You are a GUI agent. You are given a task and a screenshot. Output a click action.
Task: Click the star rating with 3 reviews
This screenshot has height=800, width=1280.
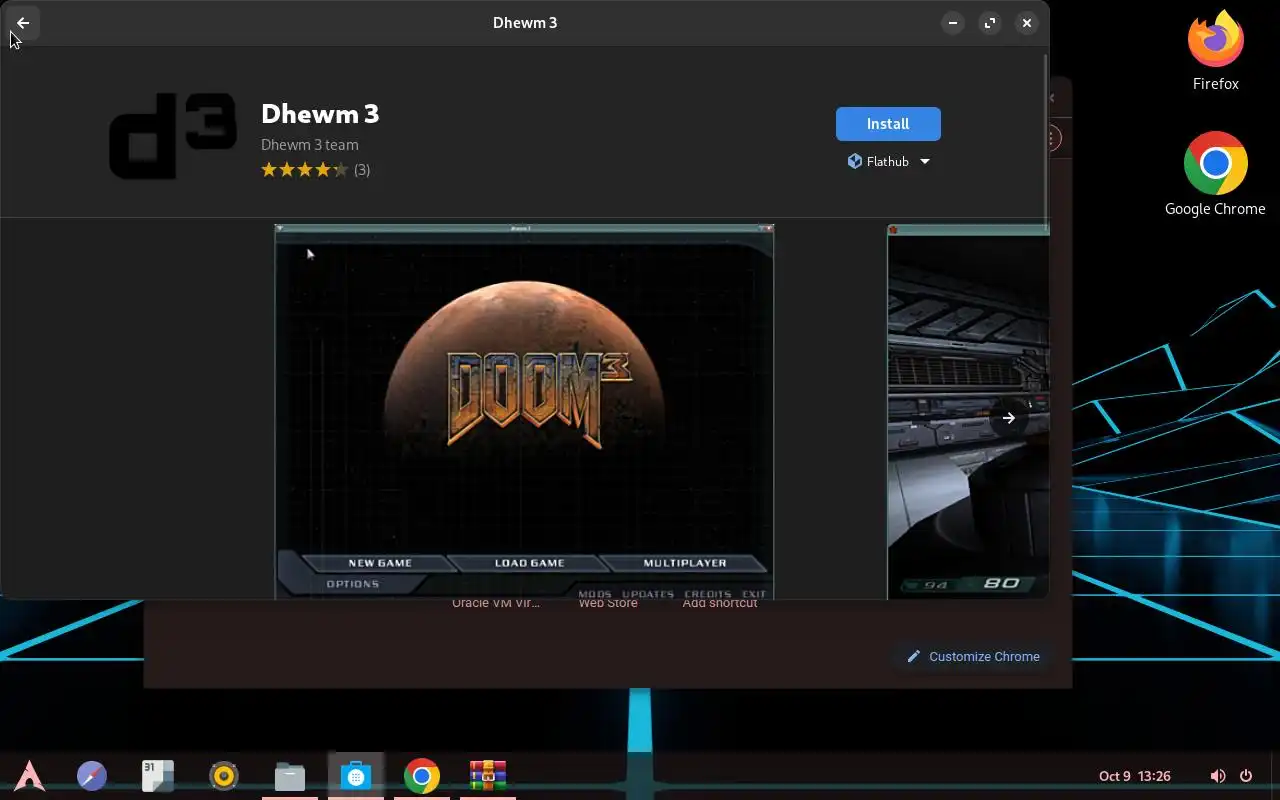click(315, 170)
